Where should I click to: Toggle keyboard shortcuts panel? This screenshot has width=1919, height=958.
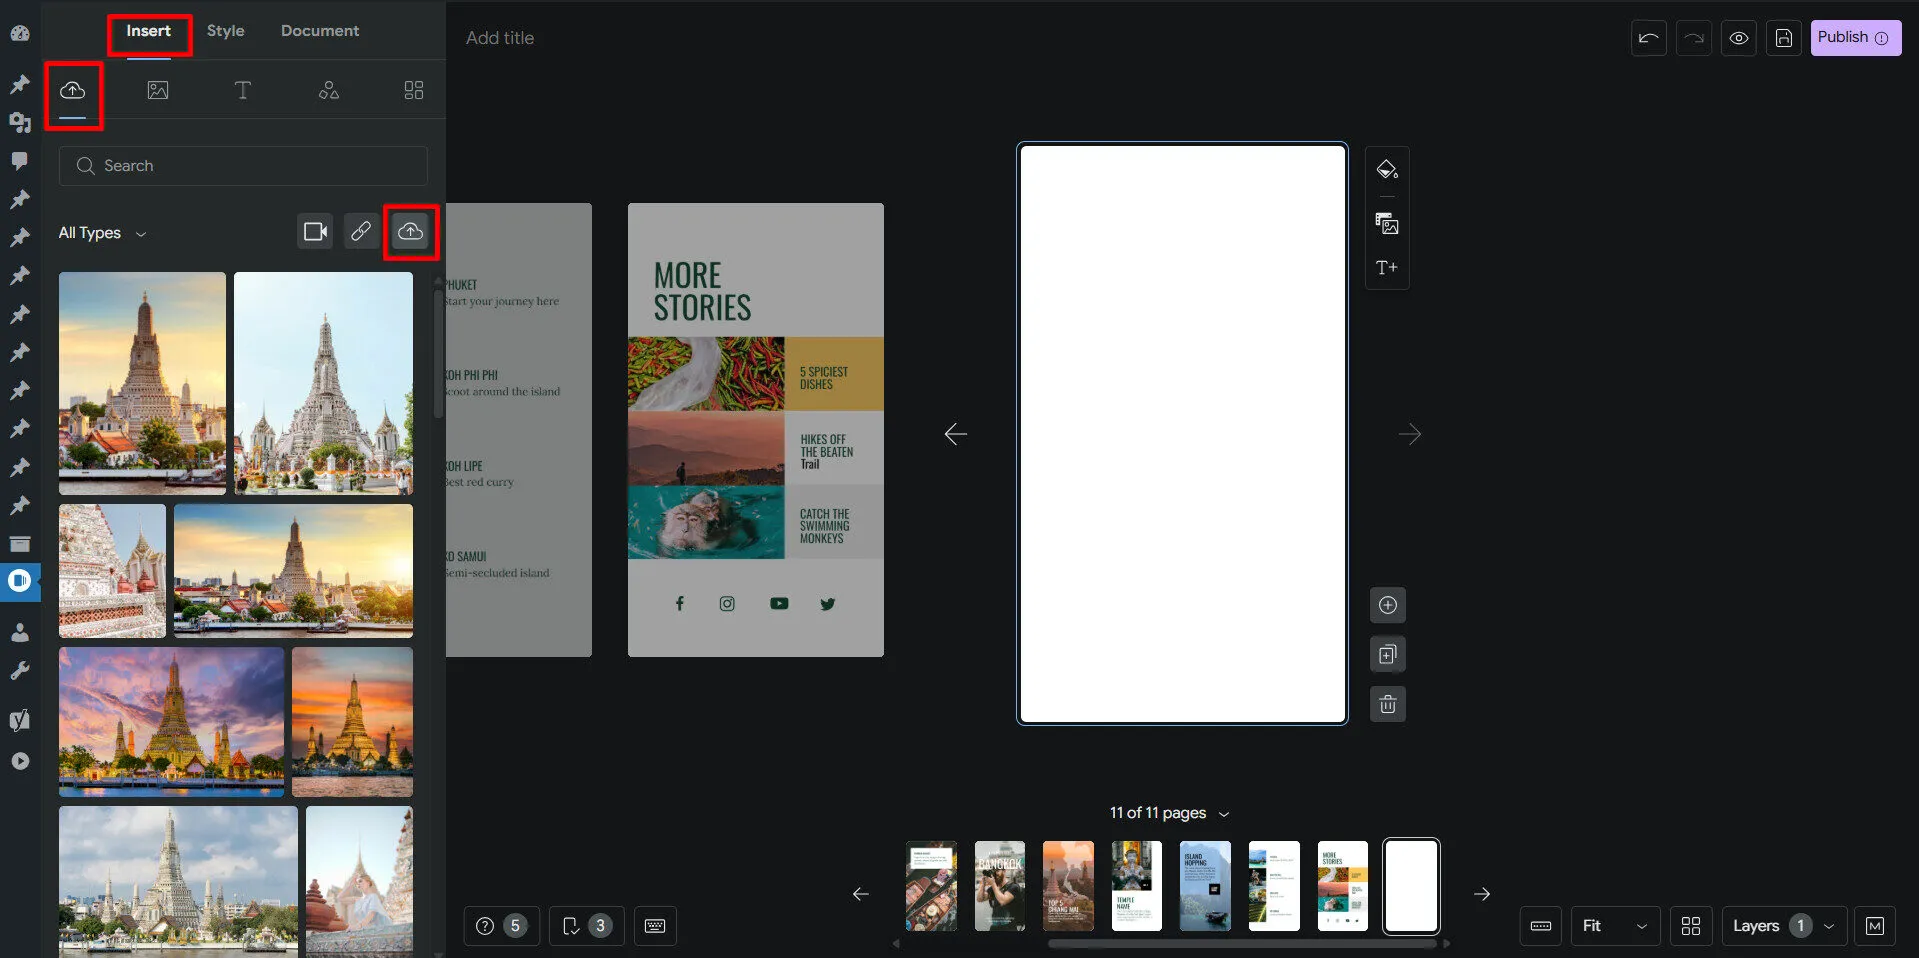click(655, 926)
